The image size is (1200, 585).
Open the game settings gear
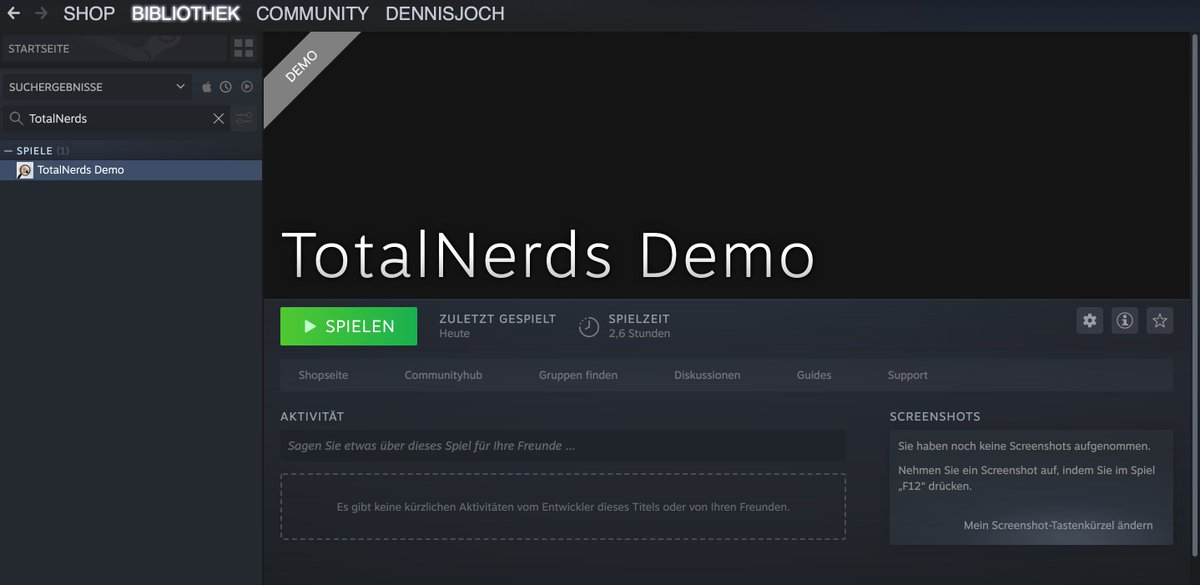click(1090, 321)
